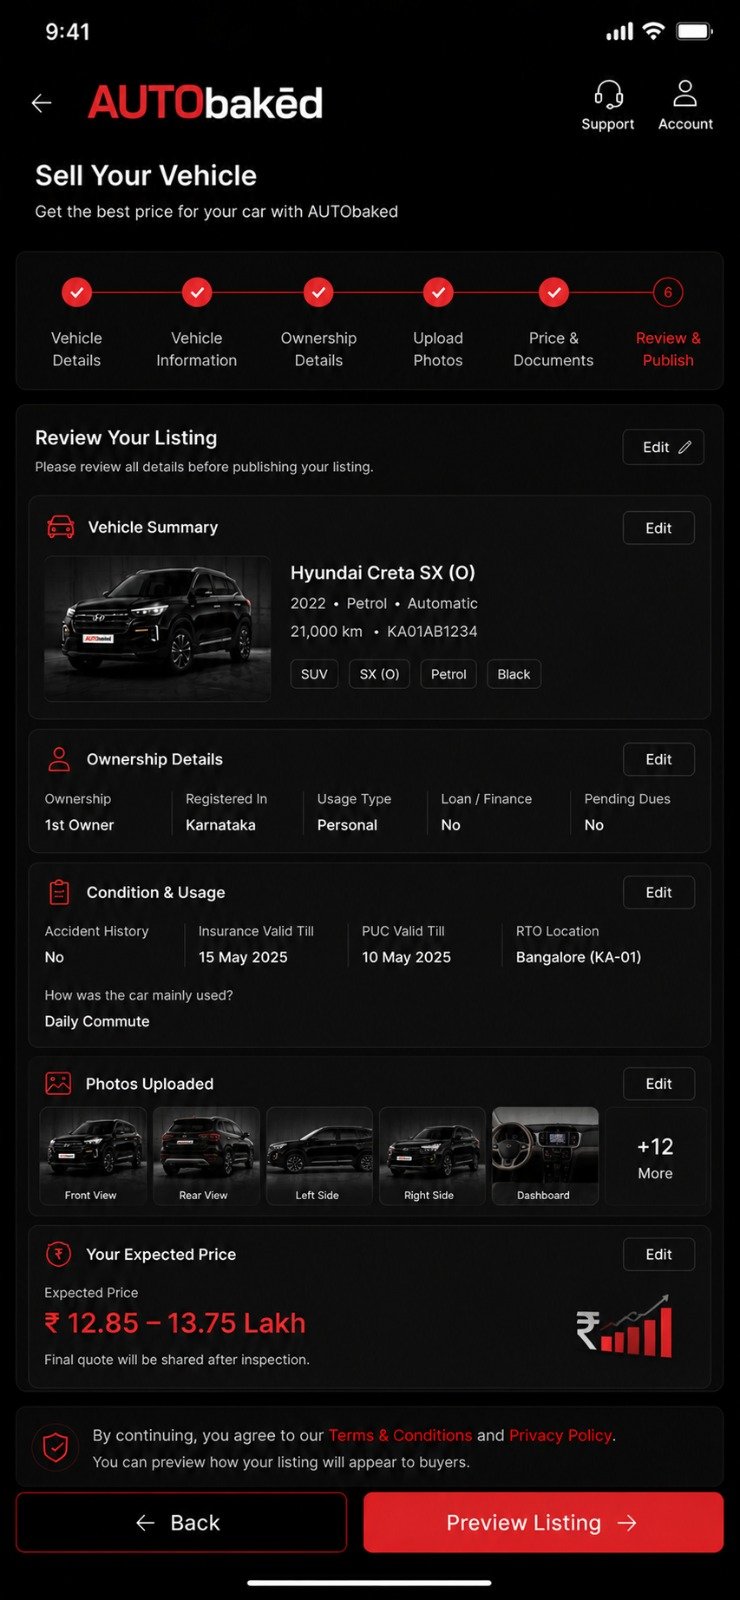The image size is (740, 1600).
Task: Click the shield checkmark icon near terms text
Action: click(56, 1447)
